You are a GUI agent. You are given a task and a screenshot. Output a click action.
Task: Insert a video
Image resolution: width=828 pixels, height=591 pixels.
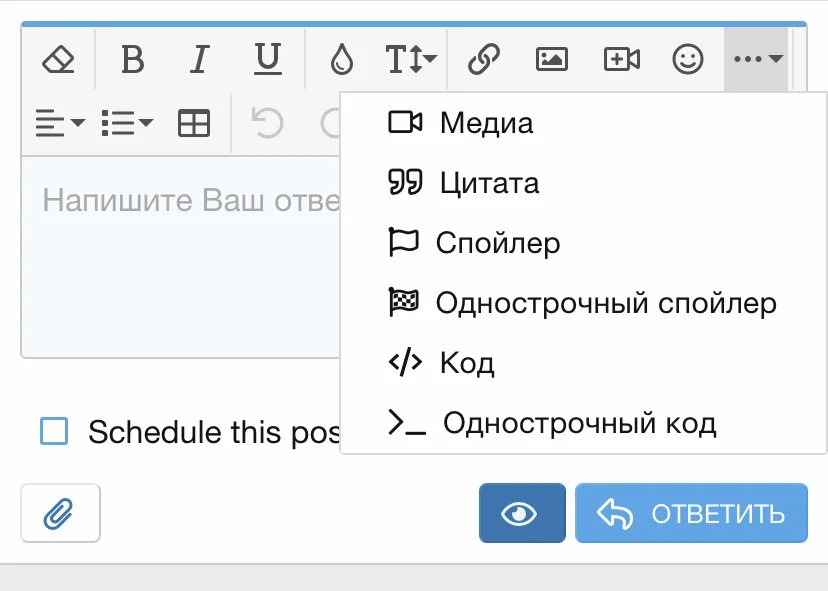[x=620, y=59]
